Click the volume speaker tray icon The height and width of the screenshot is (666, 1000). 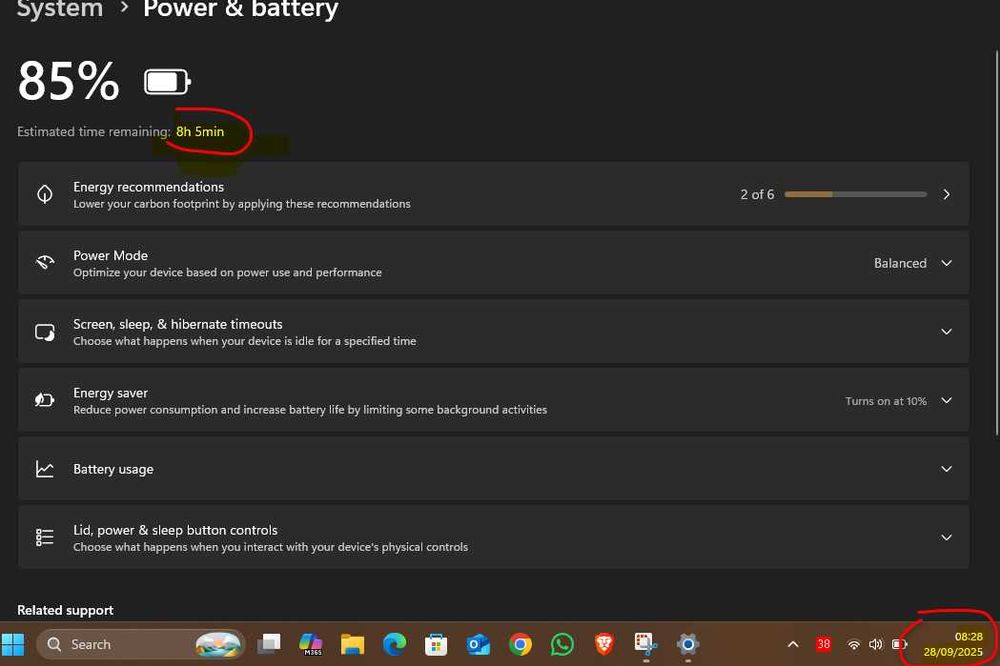(876, 644)
